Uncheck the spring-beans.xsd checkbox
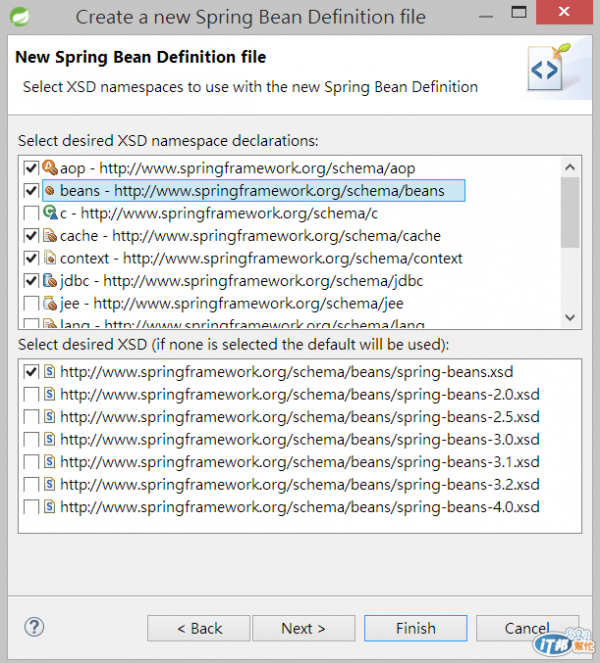Image resolution: width=600 pixels, height=663 pixels. click(31, 372)
